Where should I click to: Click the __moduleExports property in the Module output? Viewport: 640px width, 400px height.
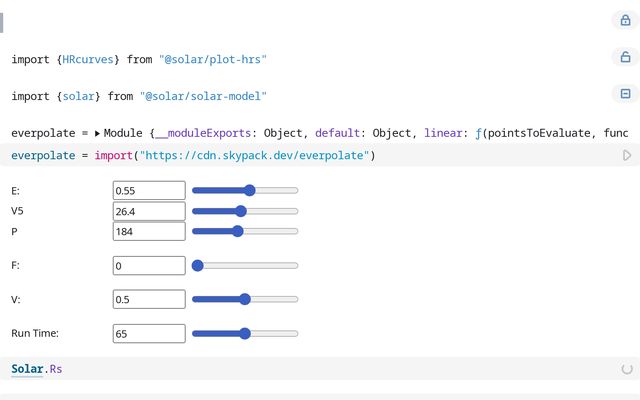203,133
